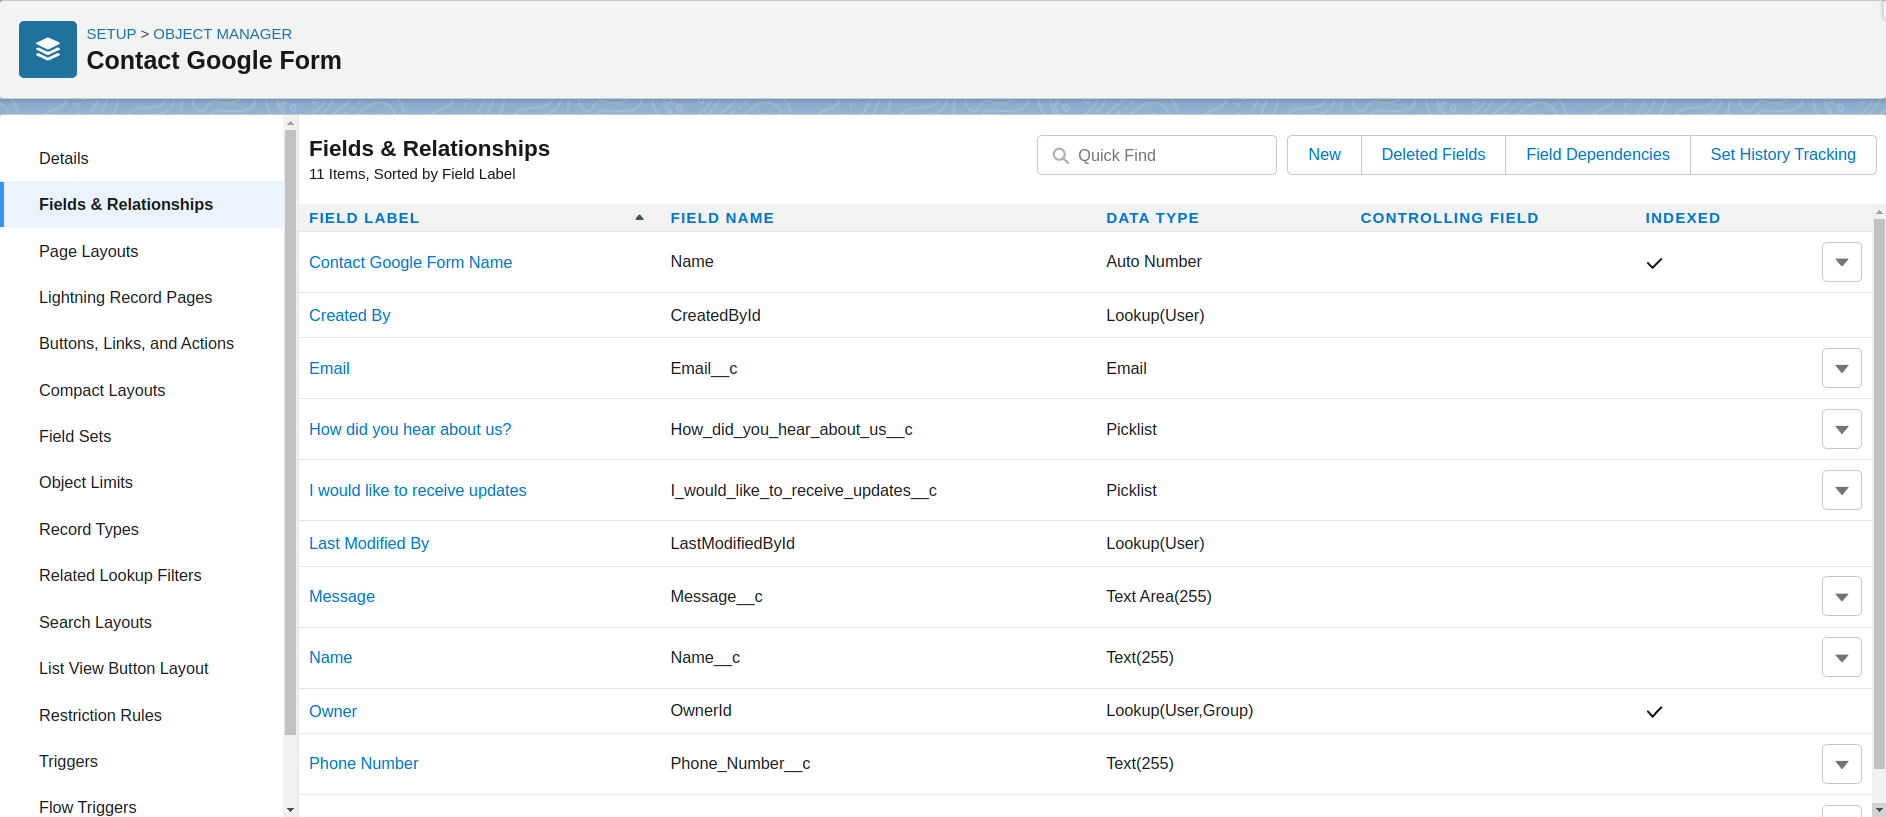Open Lightning Record Pages section

pos(126,297)
